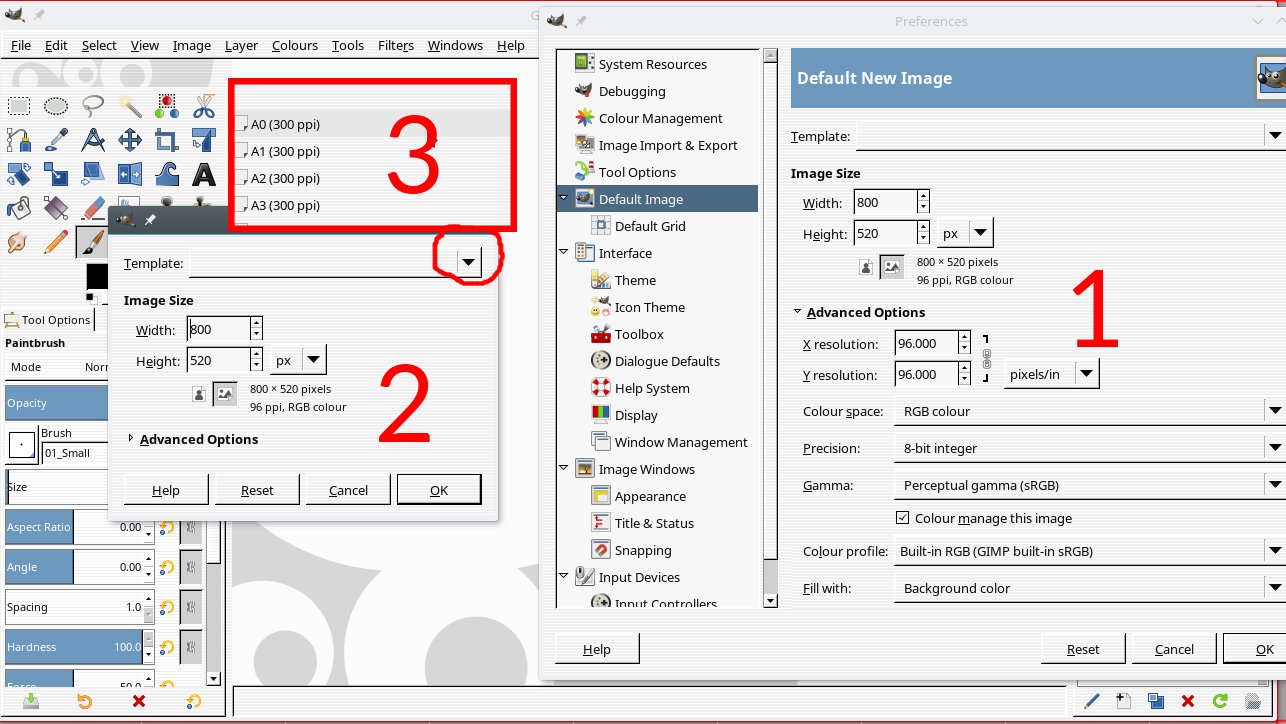The height and width of the screenshot is (724, 1286).
Task: Pick the Colour Picker eyedropper tool
Action: (56, 140)
